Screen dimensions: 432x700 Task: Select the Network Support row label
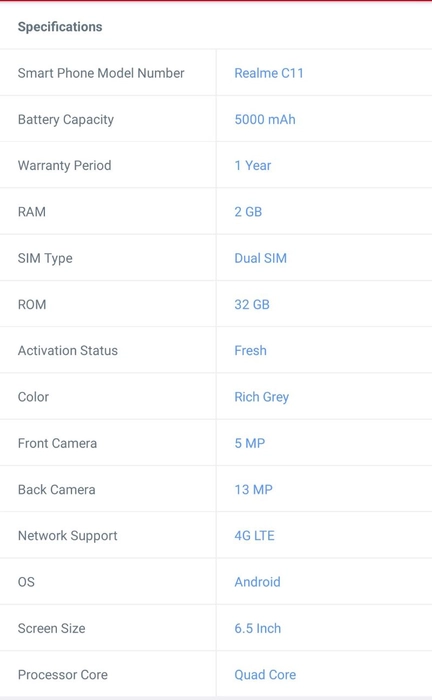tap(67, 536)
